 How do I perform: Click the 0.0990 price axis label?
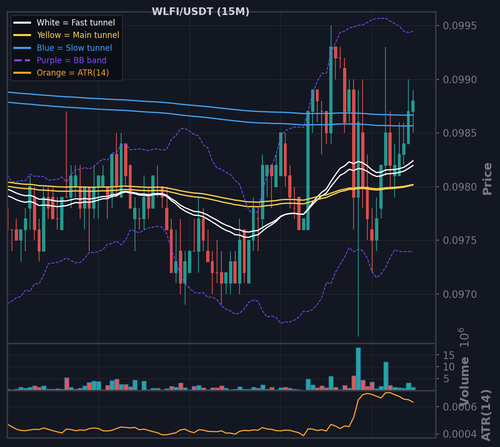(460, 80)
